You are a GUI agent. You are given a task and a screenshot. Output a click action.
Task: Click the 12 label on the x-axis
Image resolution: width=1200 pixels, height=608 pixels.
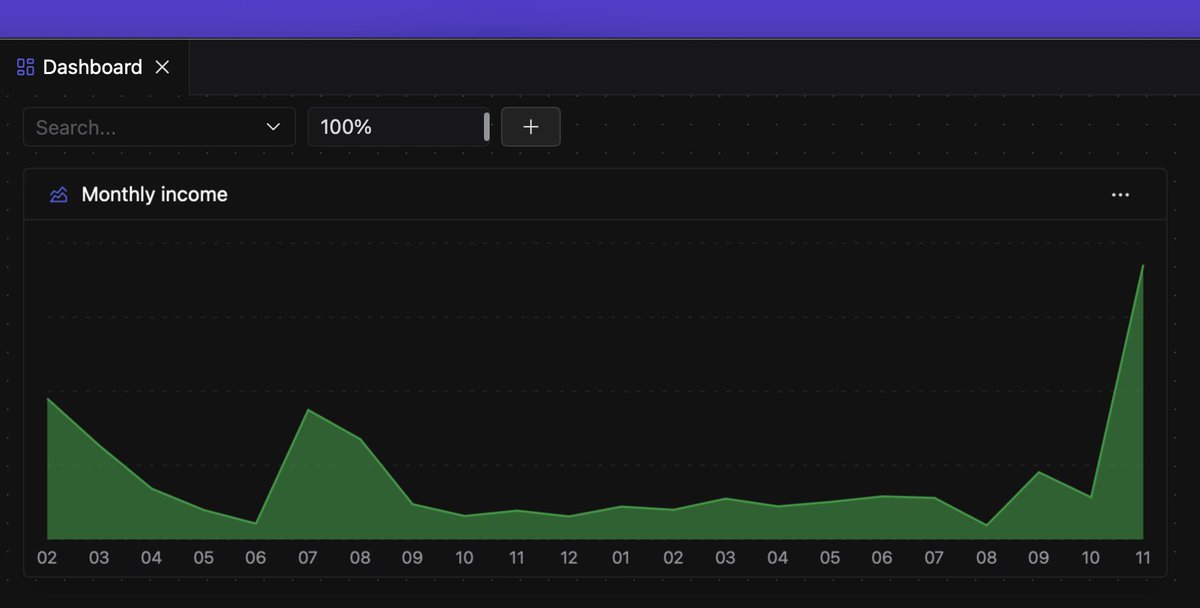point(568,558)
